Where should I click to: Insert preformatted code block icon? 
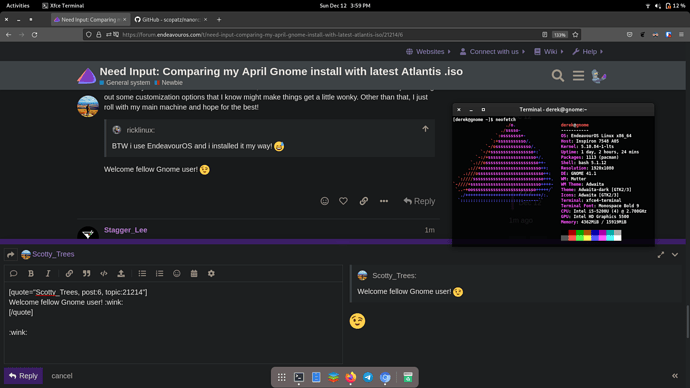coord(104,273)
